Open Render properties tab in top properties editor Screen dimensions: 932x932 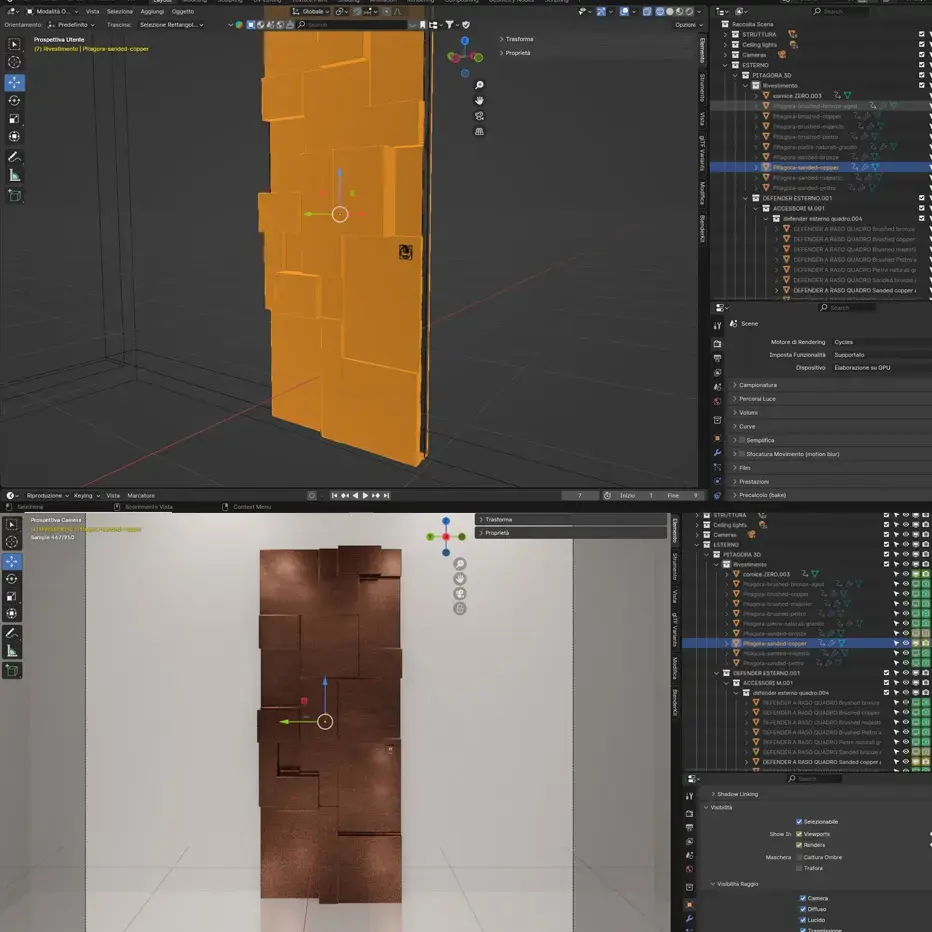[x=717, y=344]
